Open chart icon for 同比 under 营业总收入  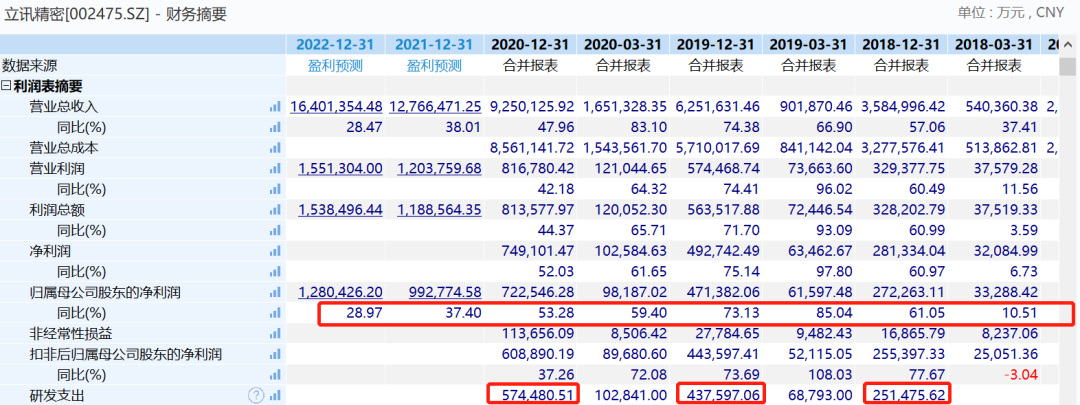pyautogui.click(x=276, y=127)
